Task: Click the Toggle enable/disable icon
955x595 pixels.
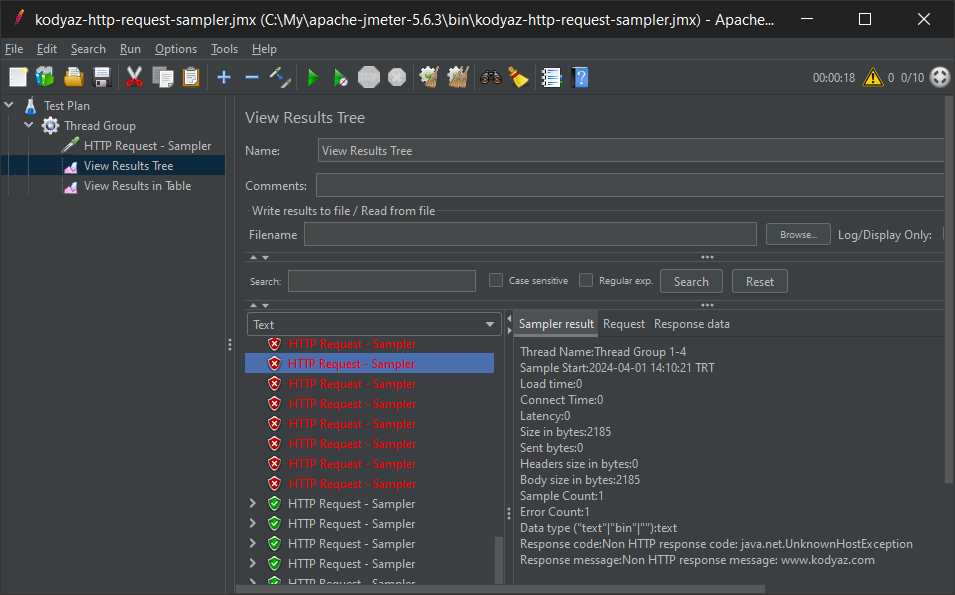Action: tap(280, 77)
